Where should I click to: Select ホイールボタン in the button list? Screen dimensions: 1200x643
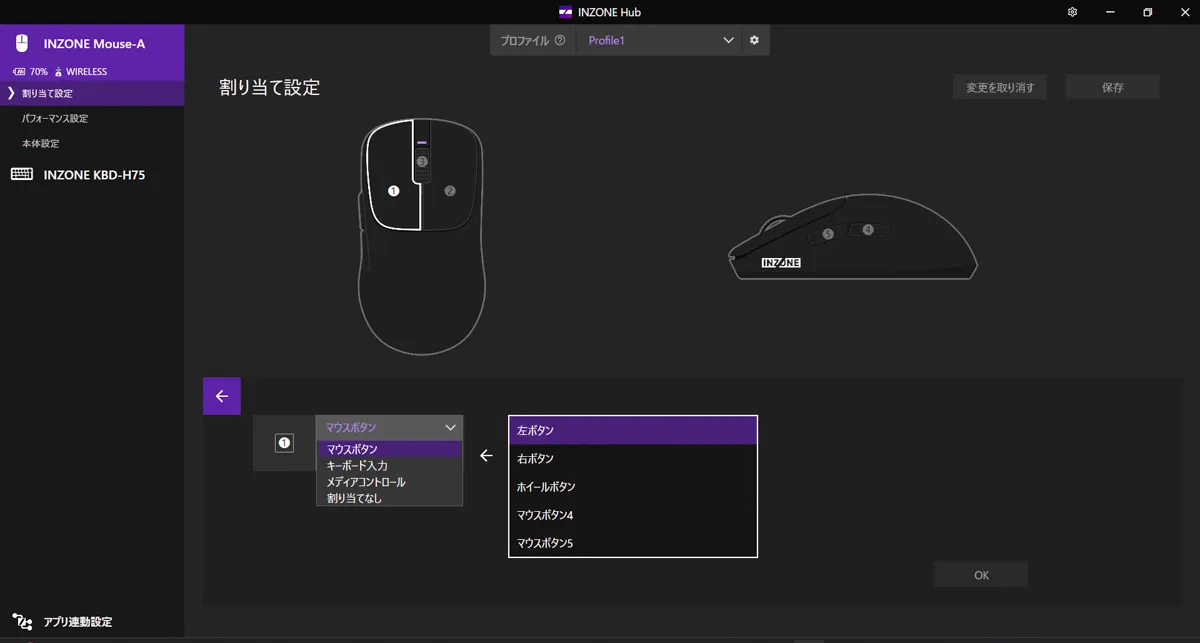coord(633,487)
